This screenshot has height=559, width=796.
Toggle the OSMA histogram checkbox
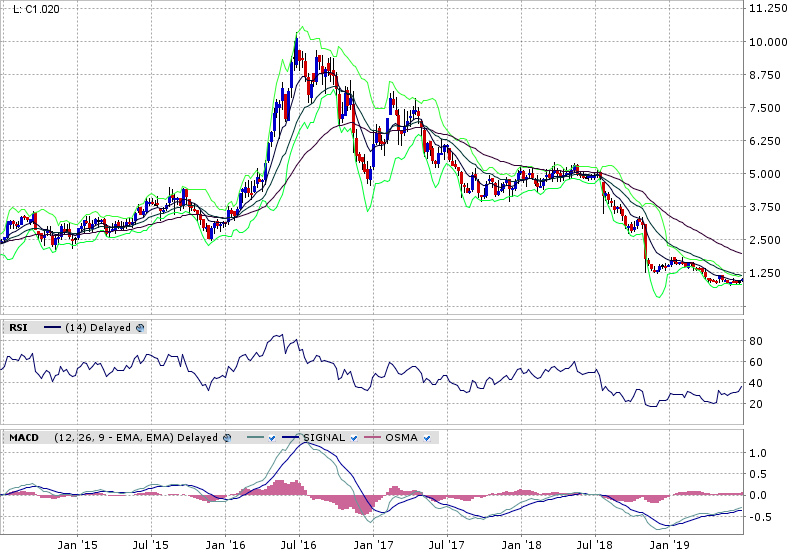click(427, 438)
